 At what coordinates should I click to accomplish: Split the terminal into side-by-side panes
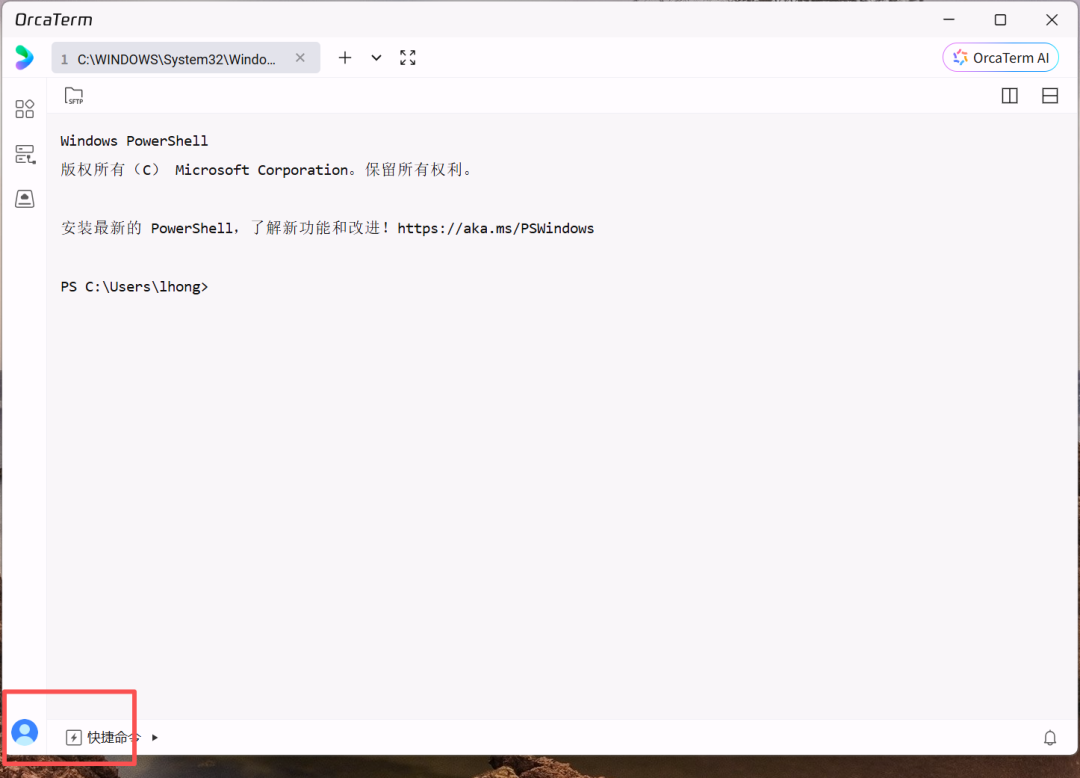1010,96
